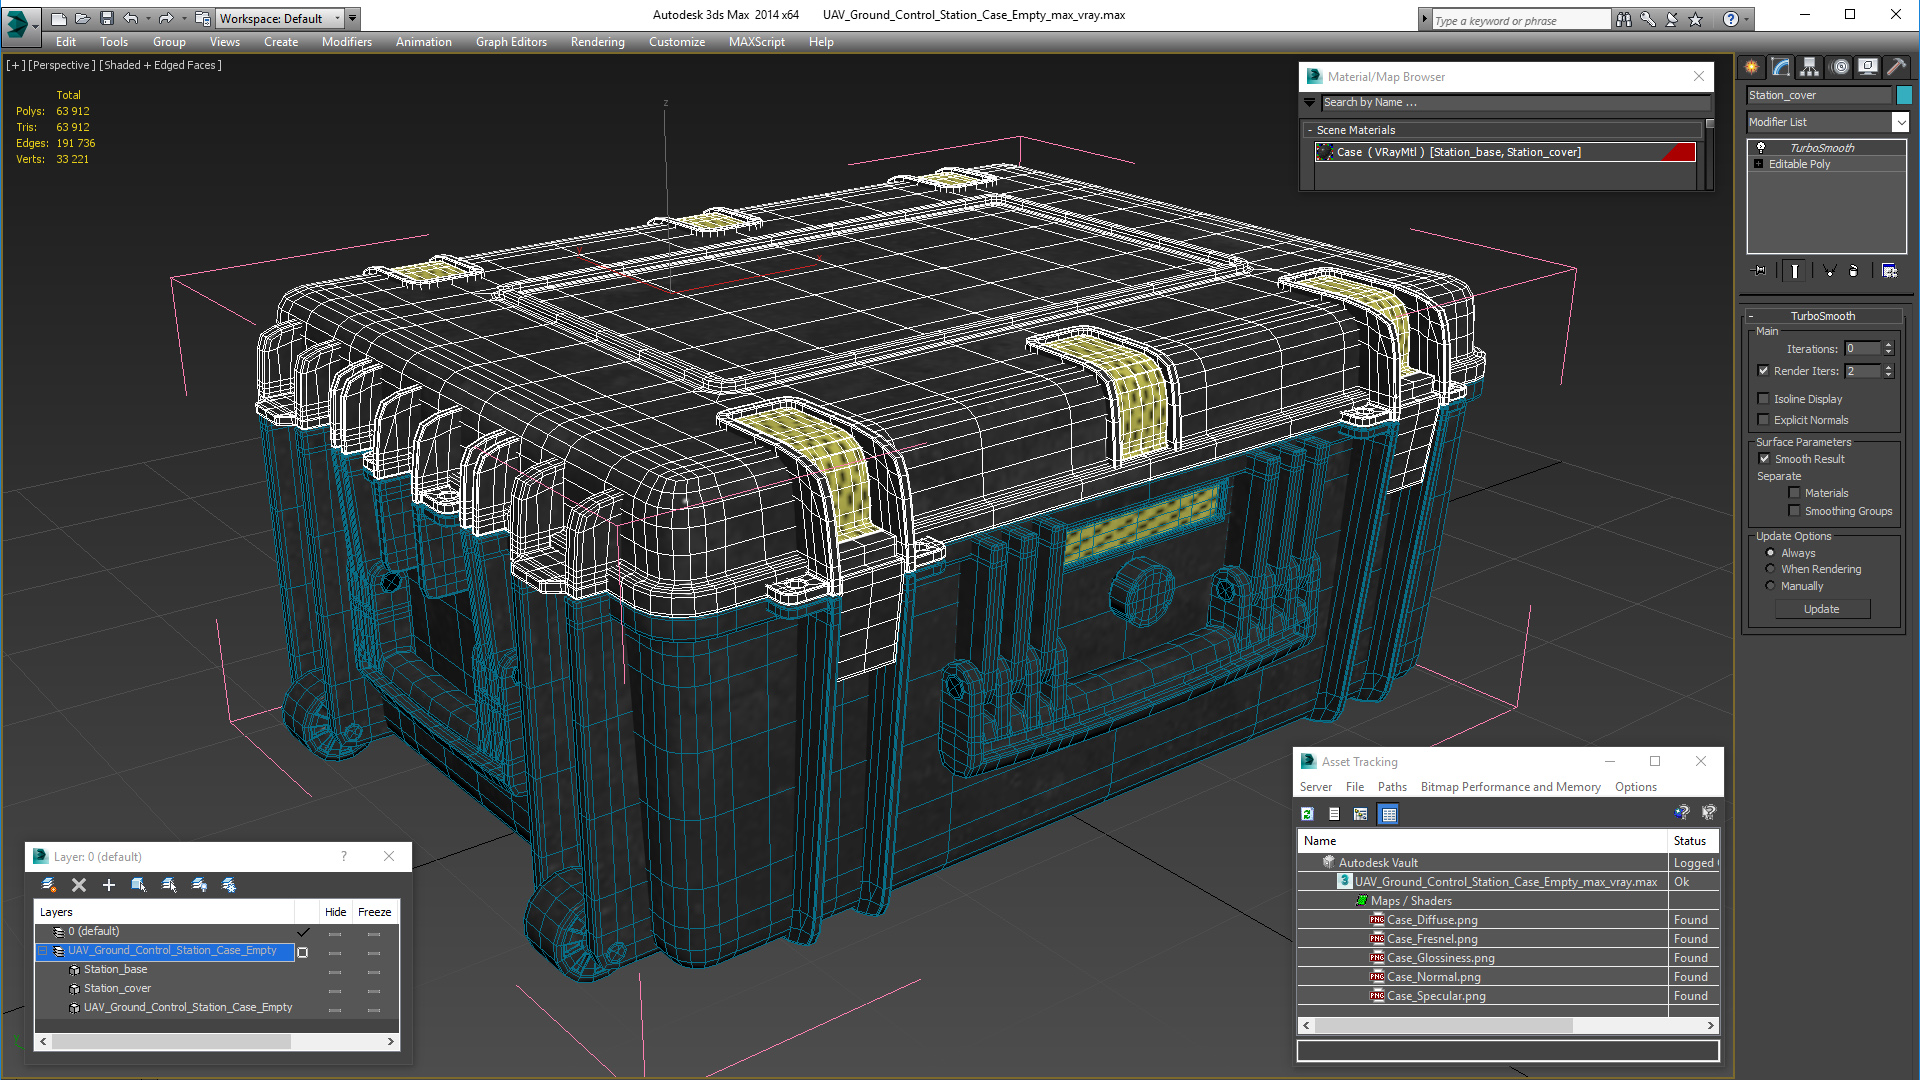This screenshot has height=1080, width=1920.
Task: Open the MAXScript menu
Action: coord(756,42)
